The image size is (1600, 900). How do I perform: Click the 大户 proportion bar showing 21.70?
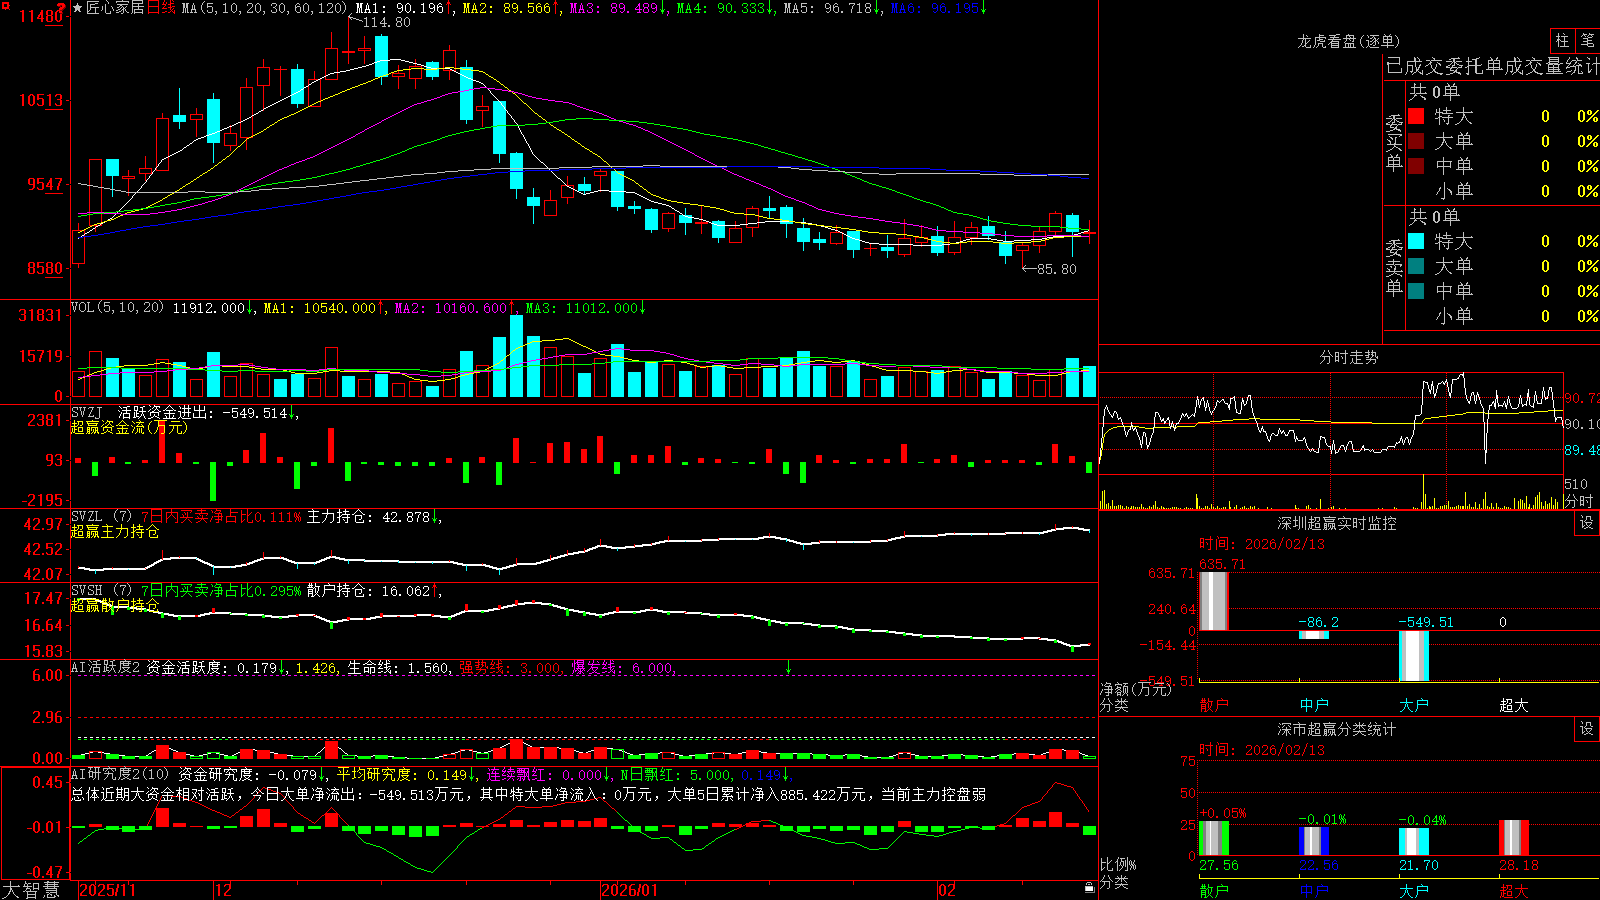1414,842
